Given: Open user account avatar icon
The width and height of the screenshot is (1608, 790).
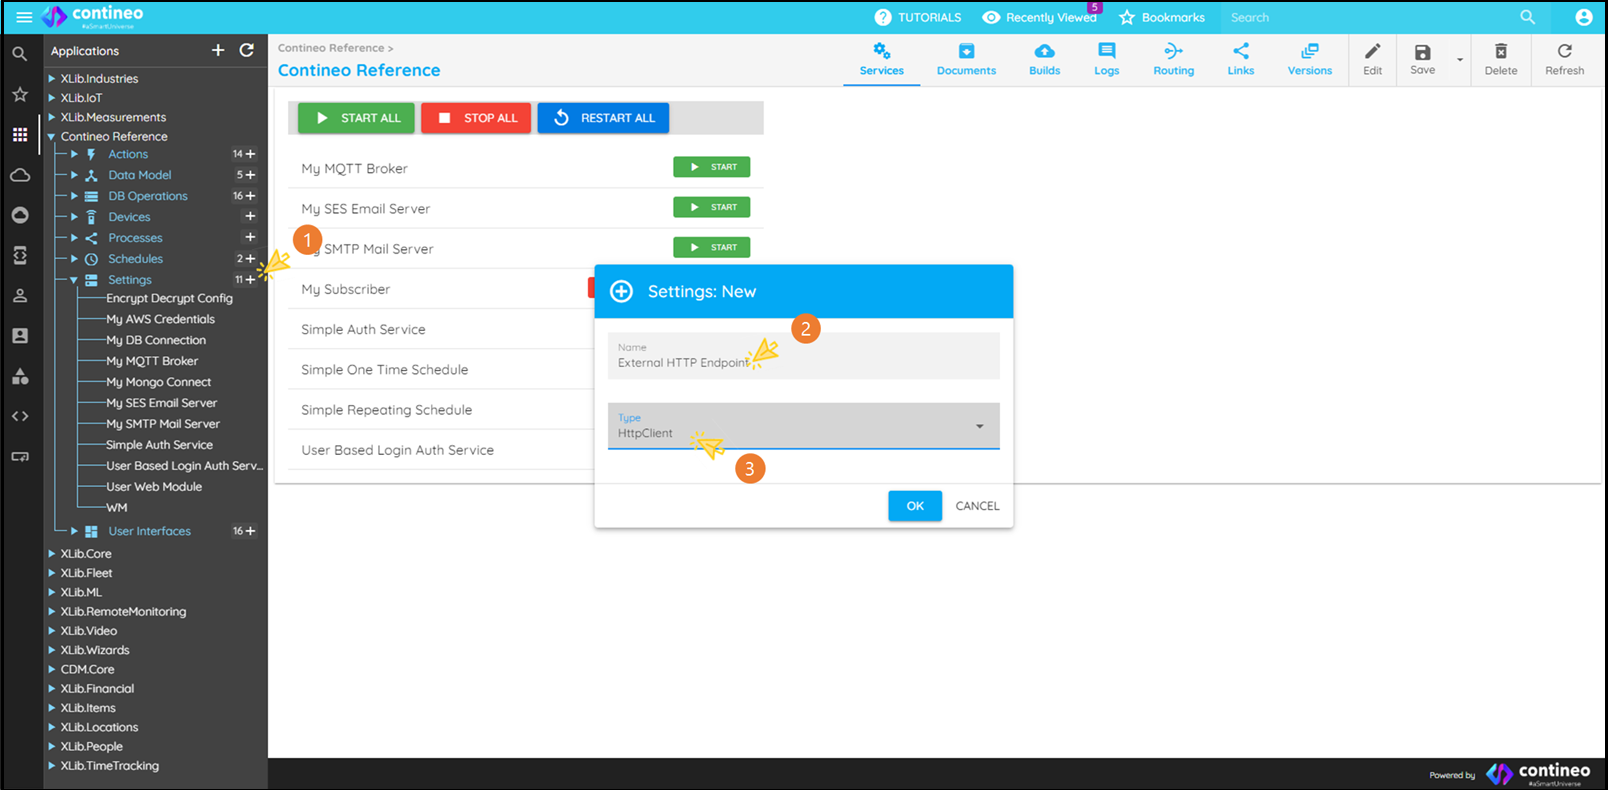Looking at the screenshot, I should point(1584,17).
